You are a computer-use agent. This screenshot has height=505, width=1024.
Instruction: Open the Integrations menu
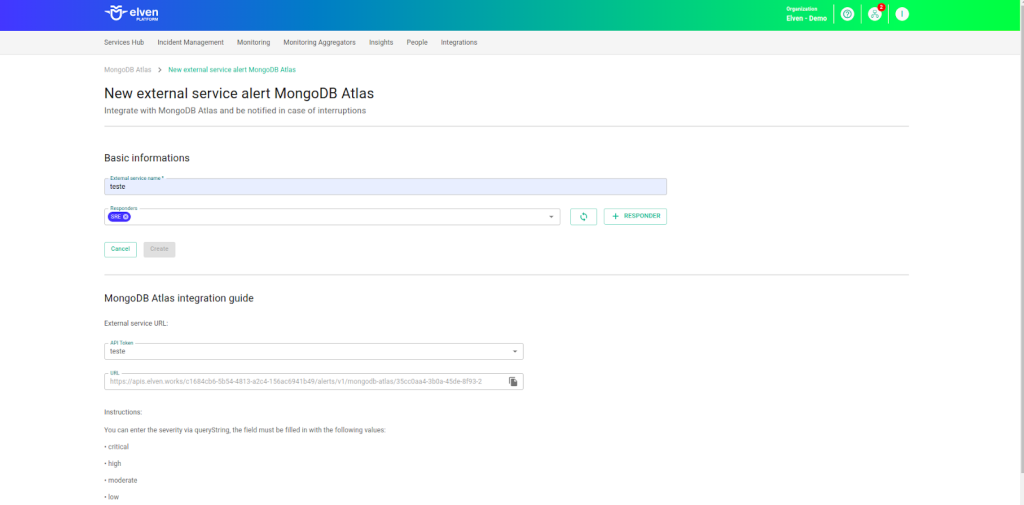point(459,43)
